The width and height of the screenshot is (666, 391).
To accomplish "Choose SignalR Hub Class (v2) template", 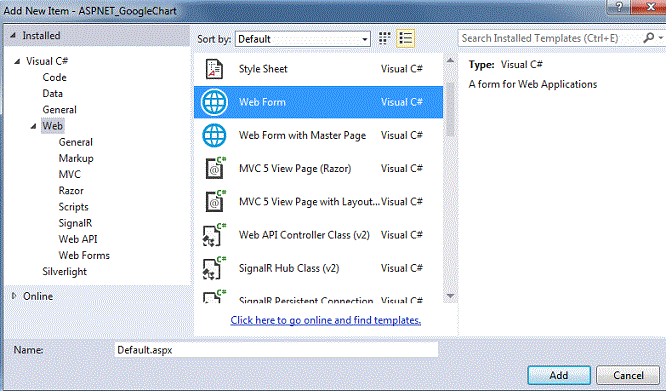I will pyautogui.click(x=318, y=268).
